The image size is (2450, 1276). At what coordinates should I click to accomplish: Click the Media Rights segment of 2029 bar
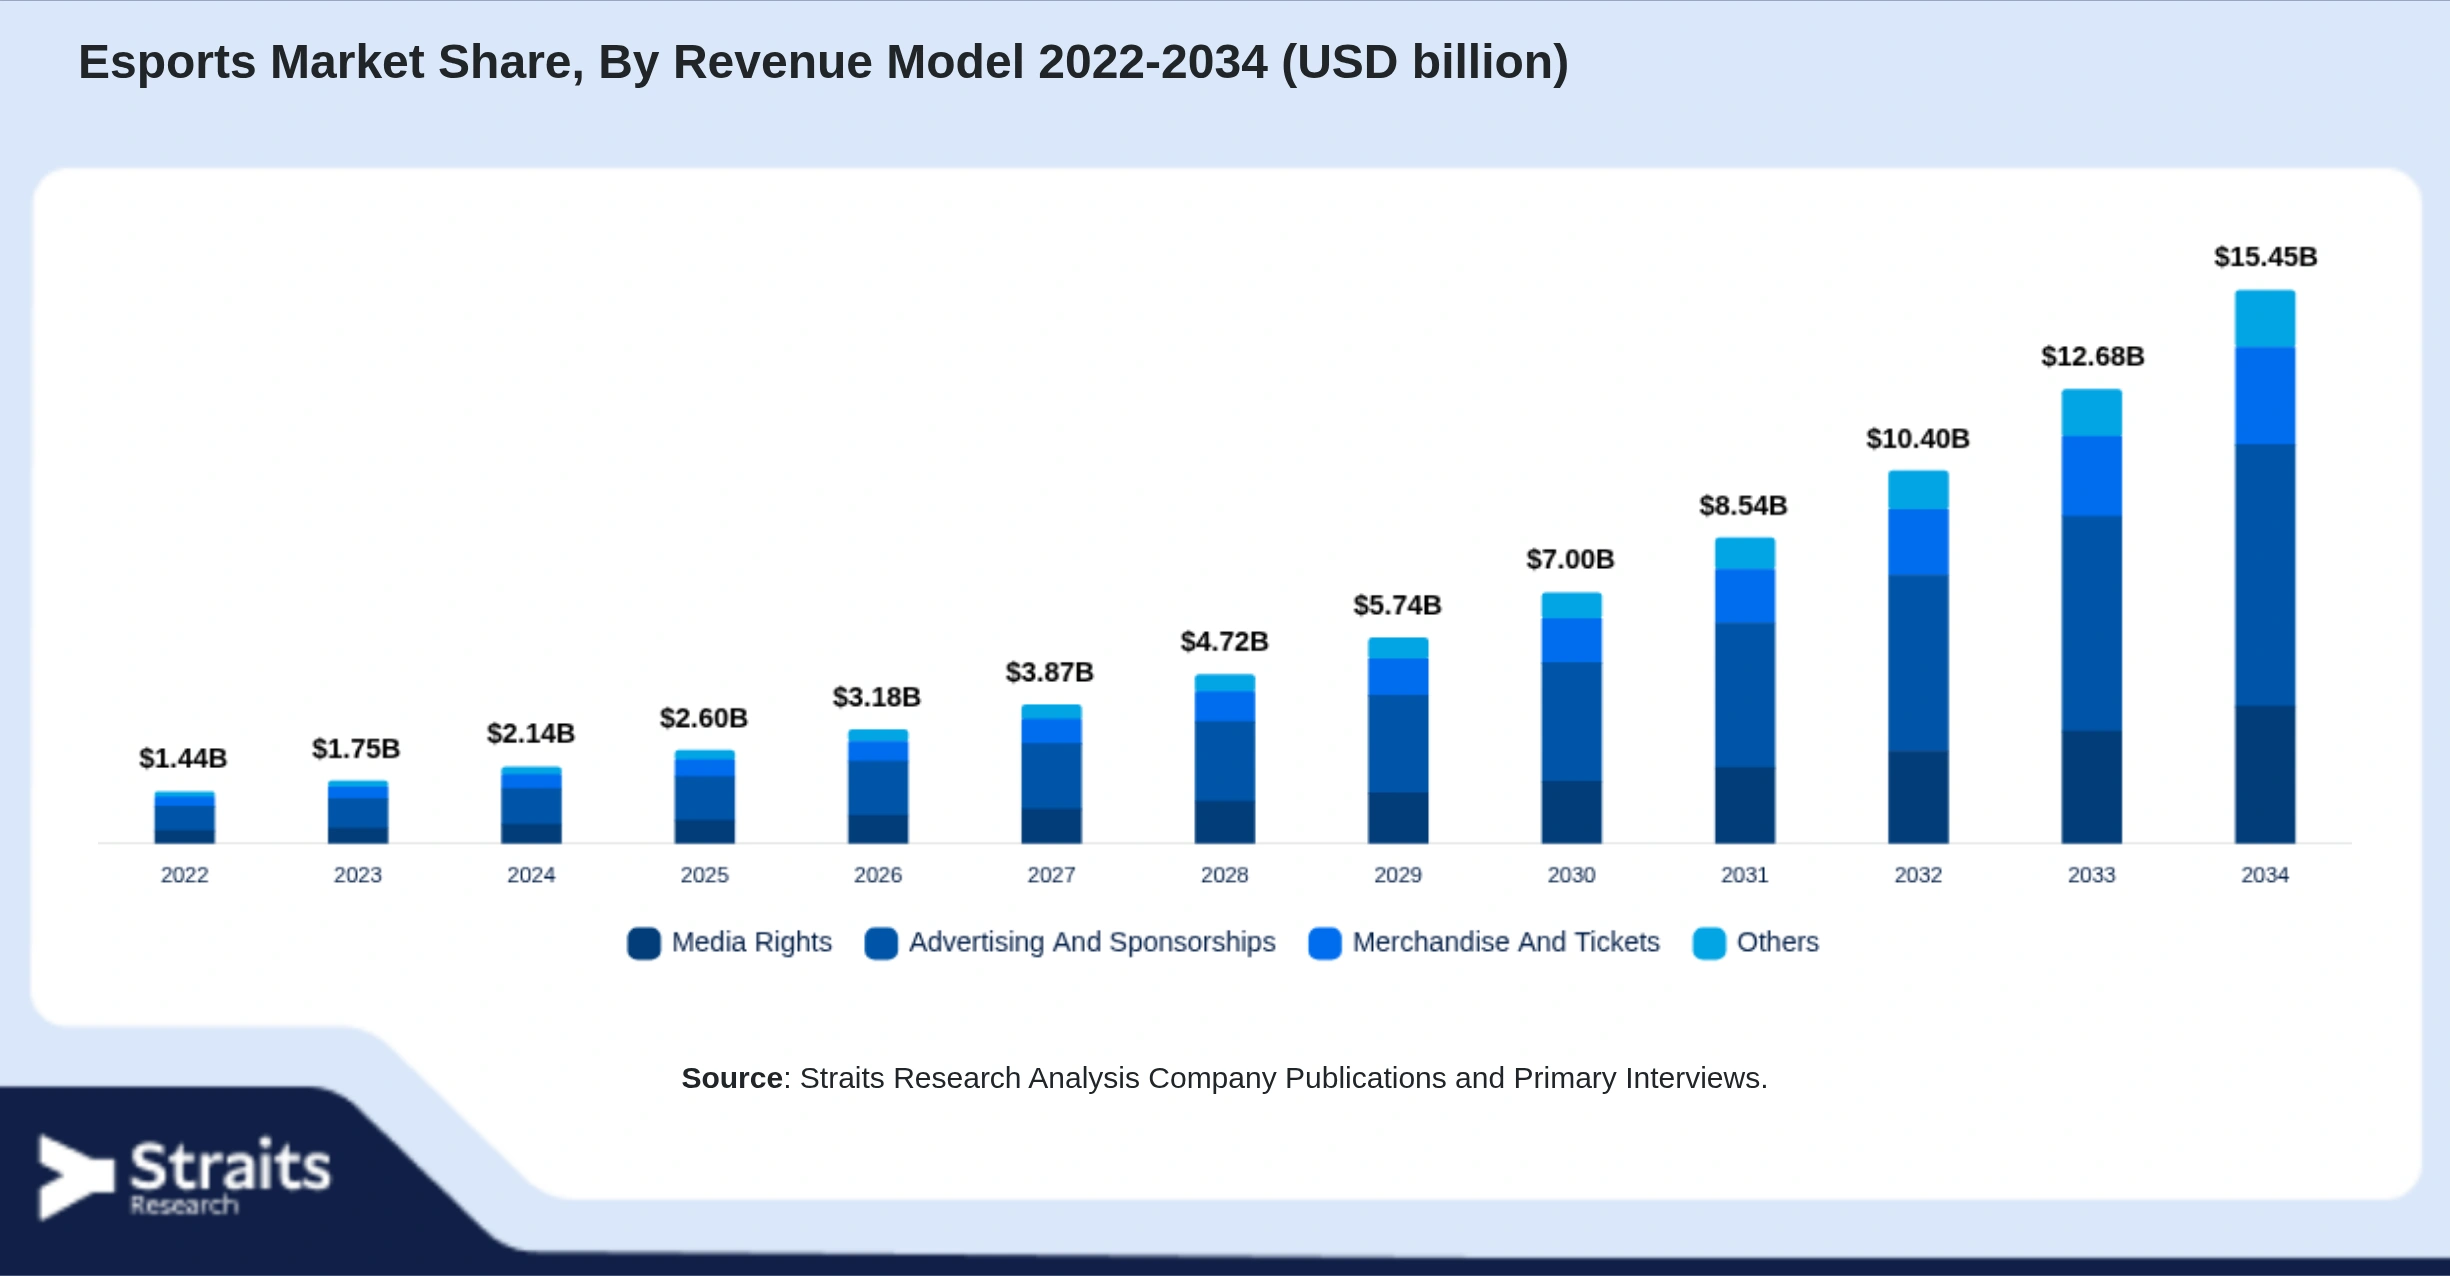click(x=1398, y=818)
